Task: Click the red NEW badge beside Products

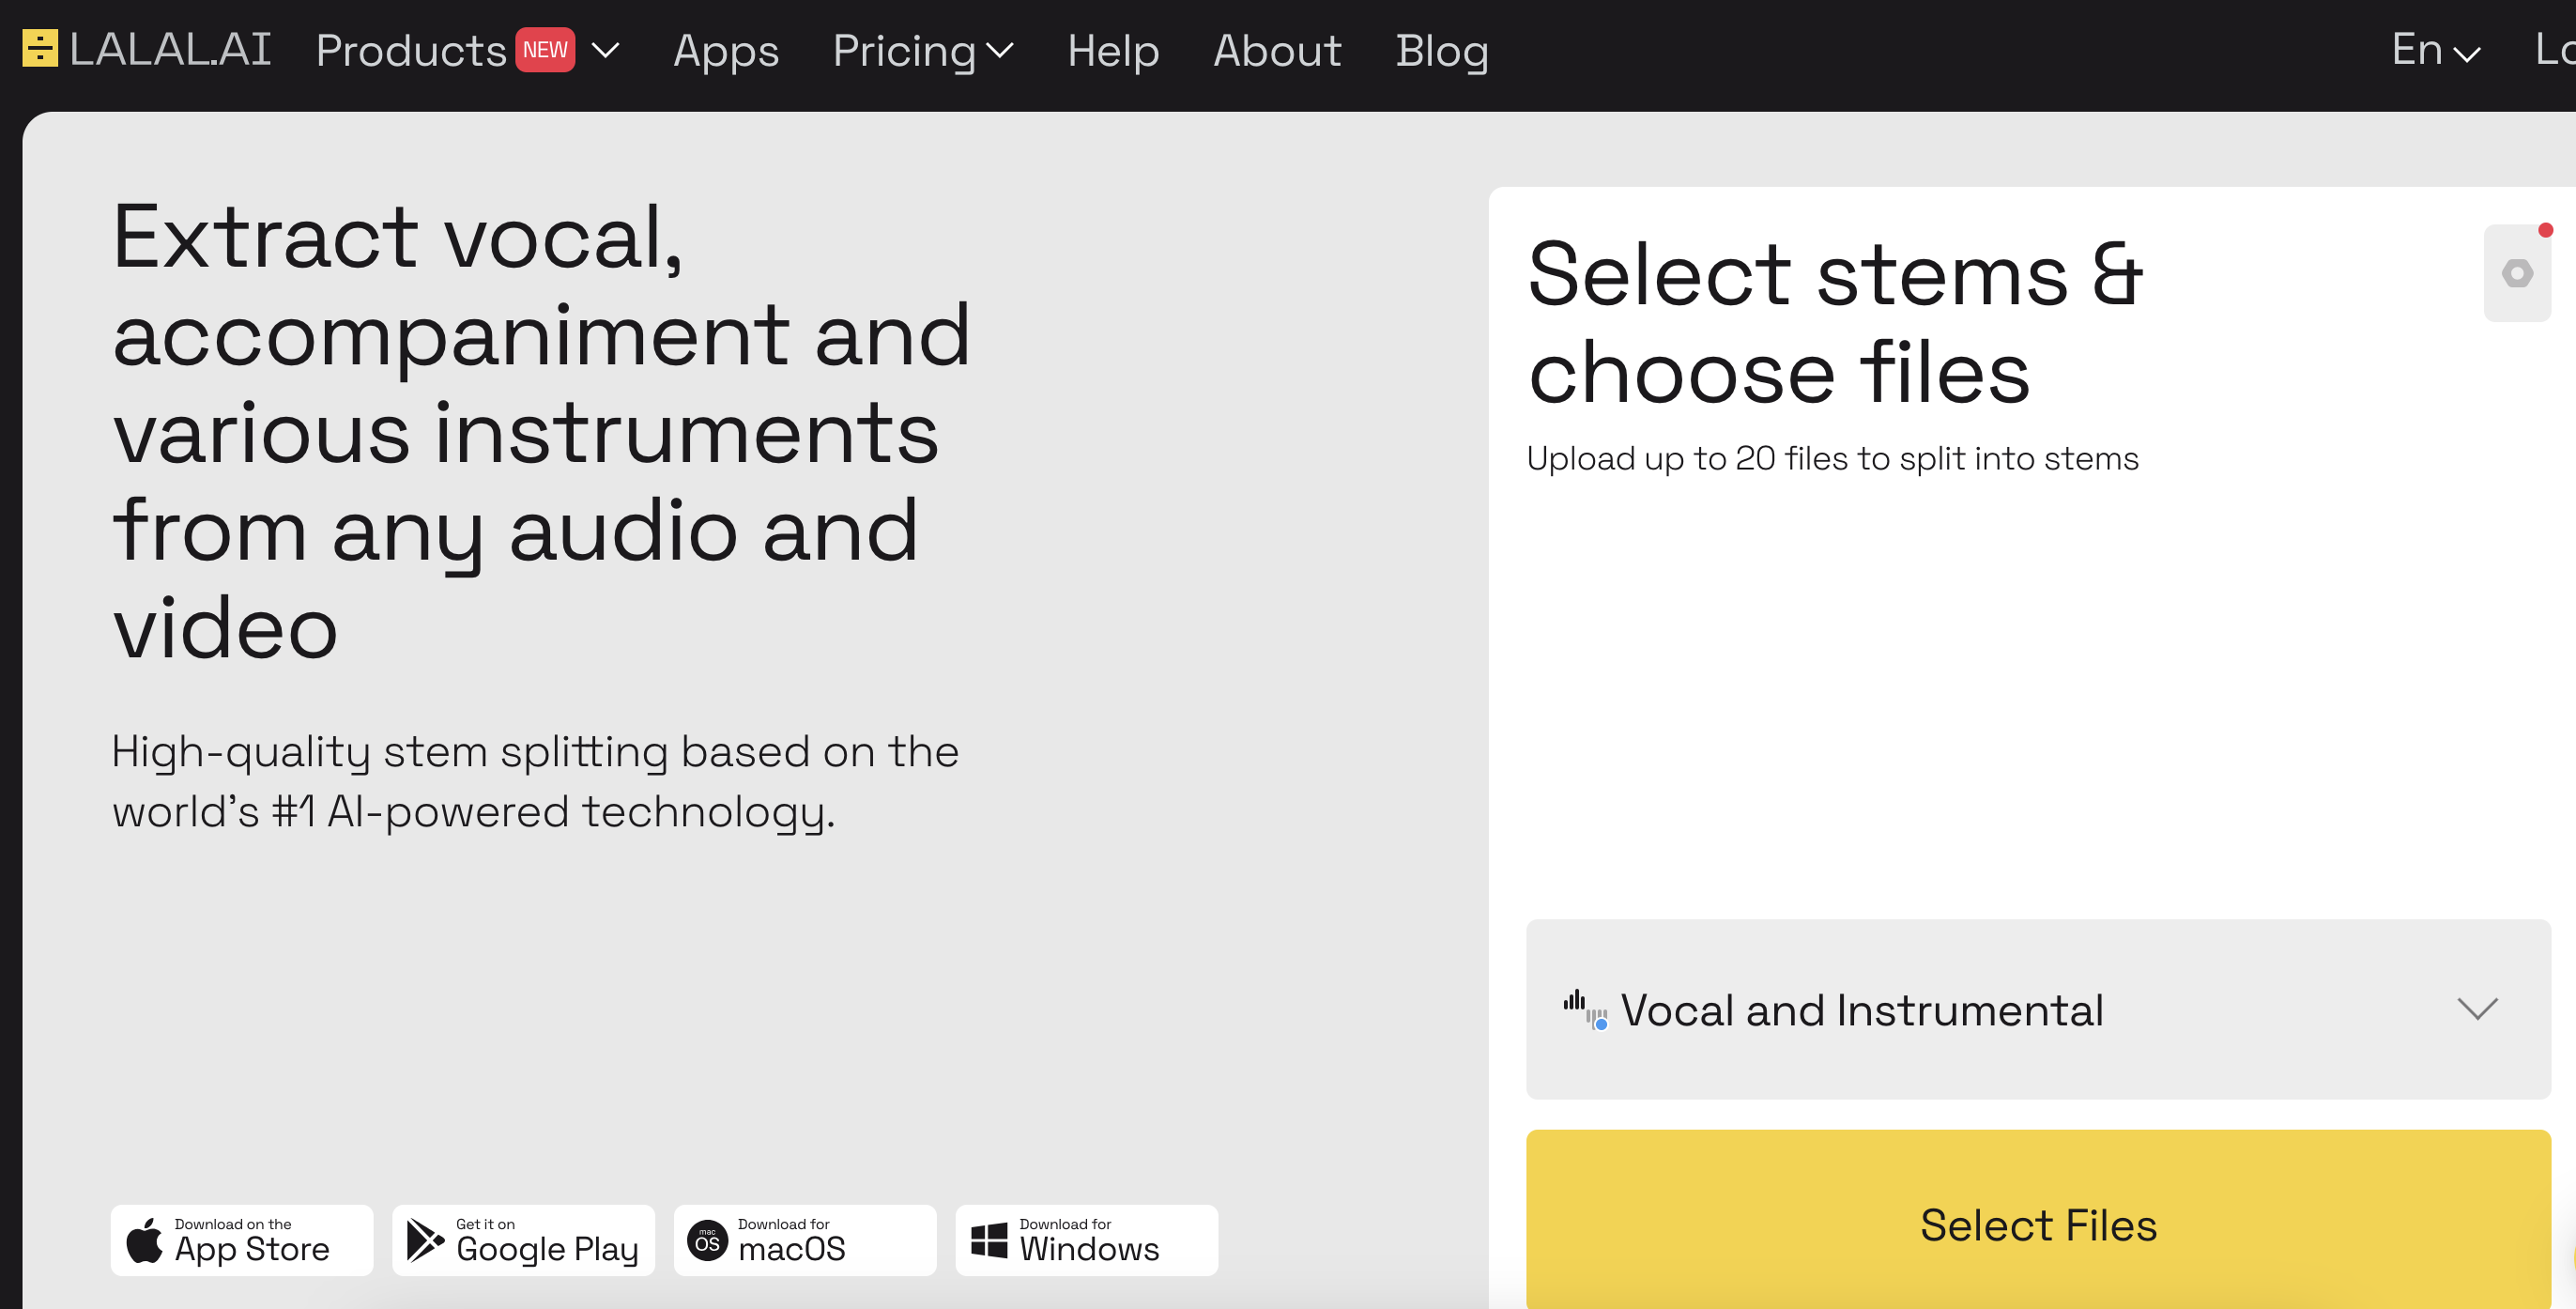Action: pyautogui.click(x=545, y=50)
